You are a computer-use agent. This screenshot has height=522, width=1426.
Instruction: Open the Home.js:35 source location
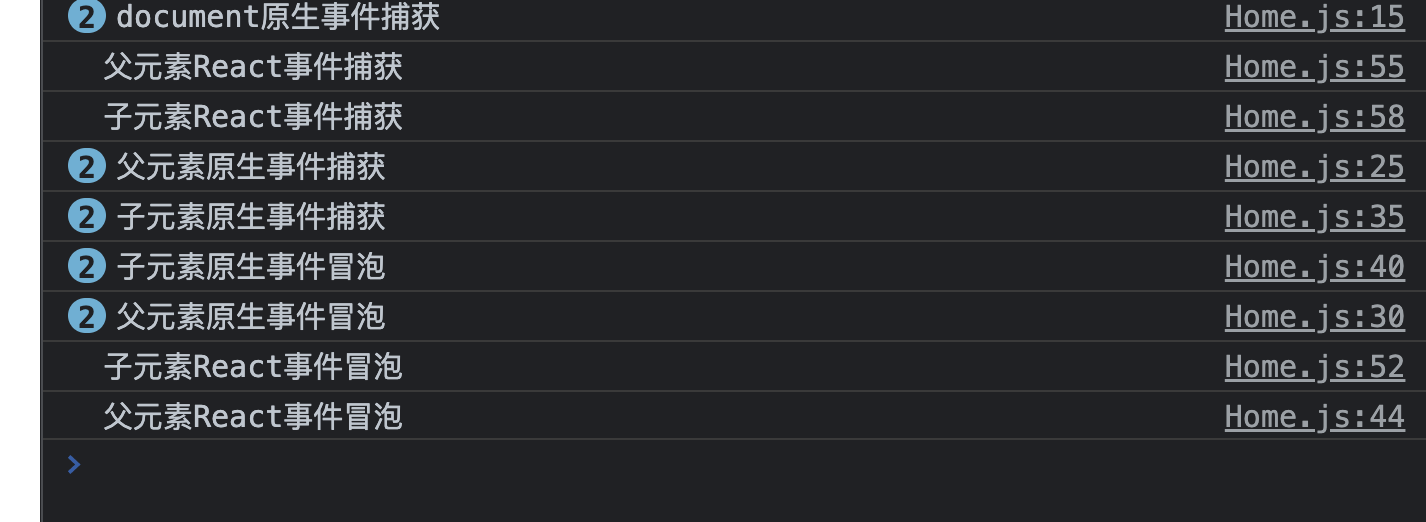pos(1314,217)
